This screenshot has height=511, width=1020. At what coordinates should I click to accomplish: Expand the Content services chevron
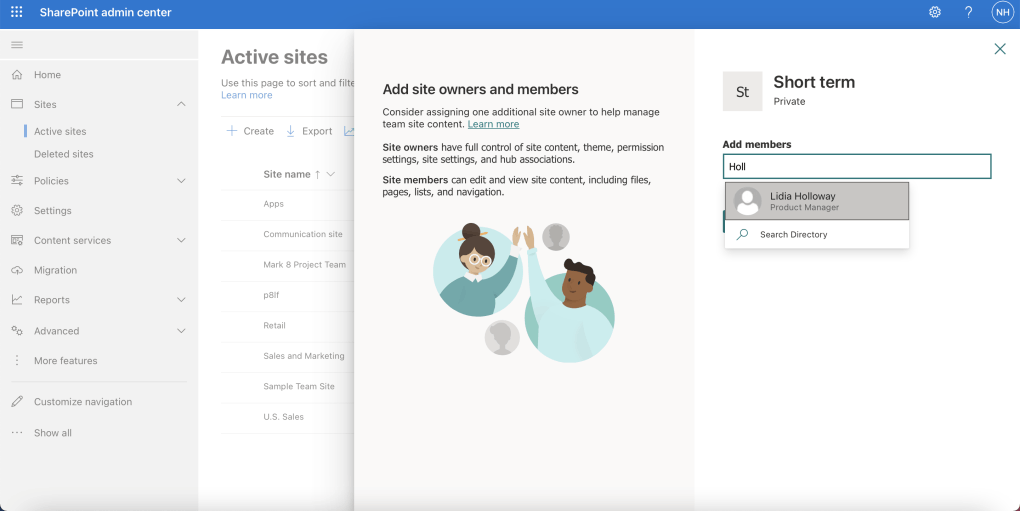(x=181, y=241)
